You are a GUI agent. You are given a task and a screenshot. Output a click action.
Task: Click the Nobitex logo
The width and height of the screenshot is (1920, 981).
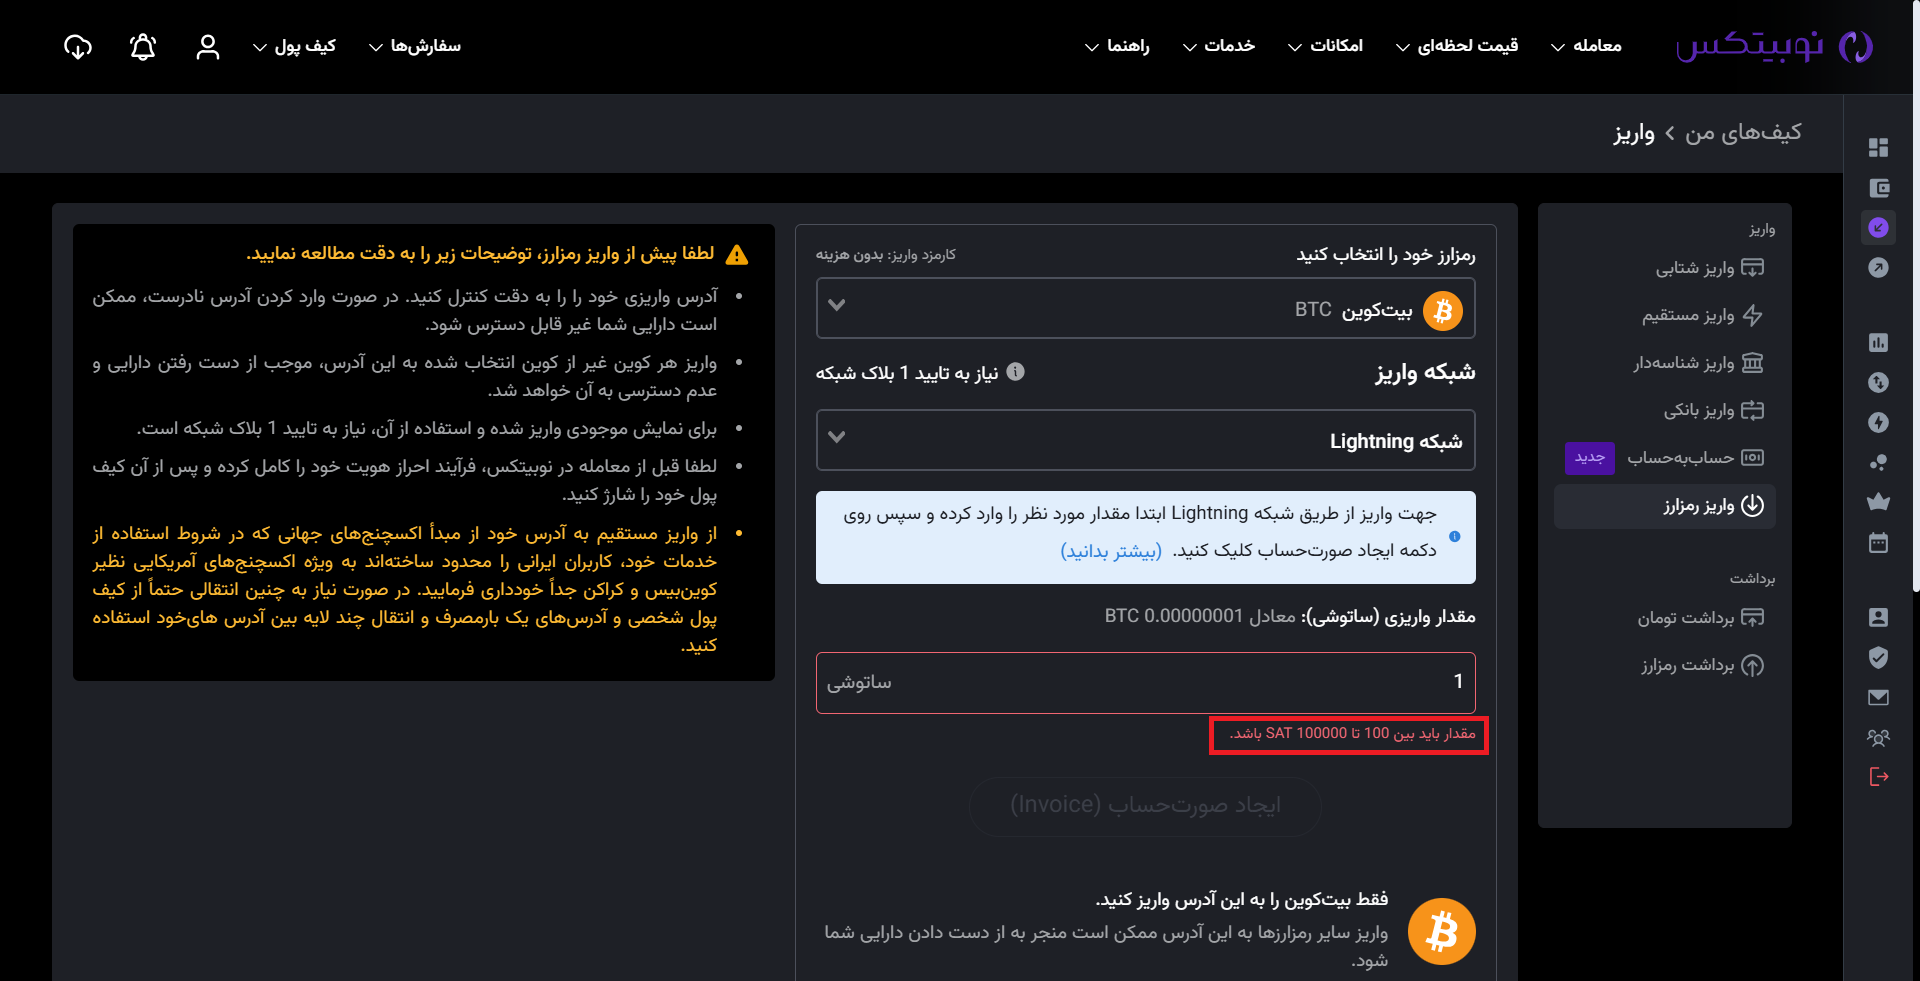click(x=1774, y=46)
